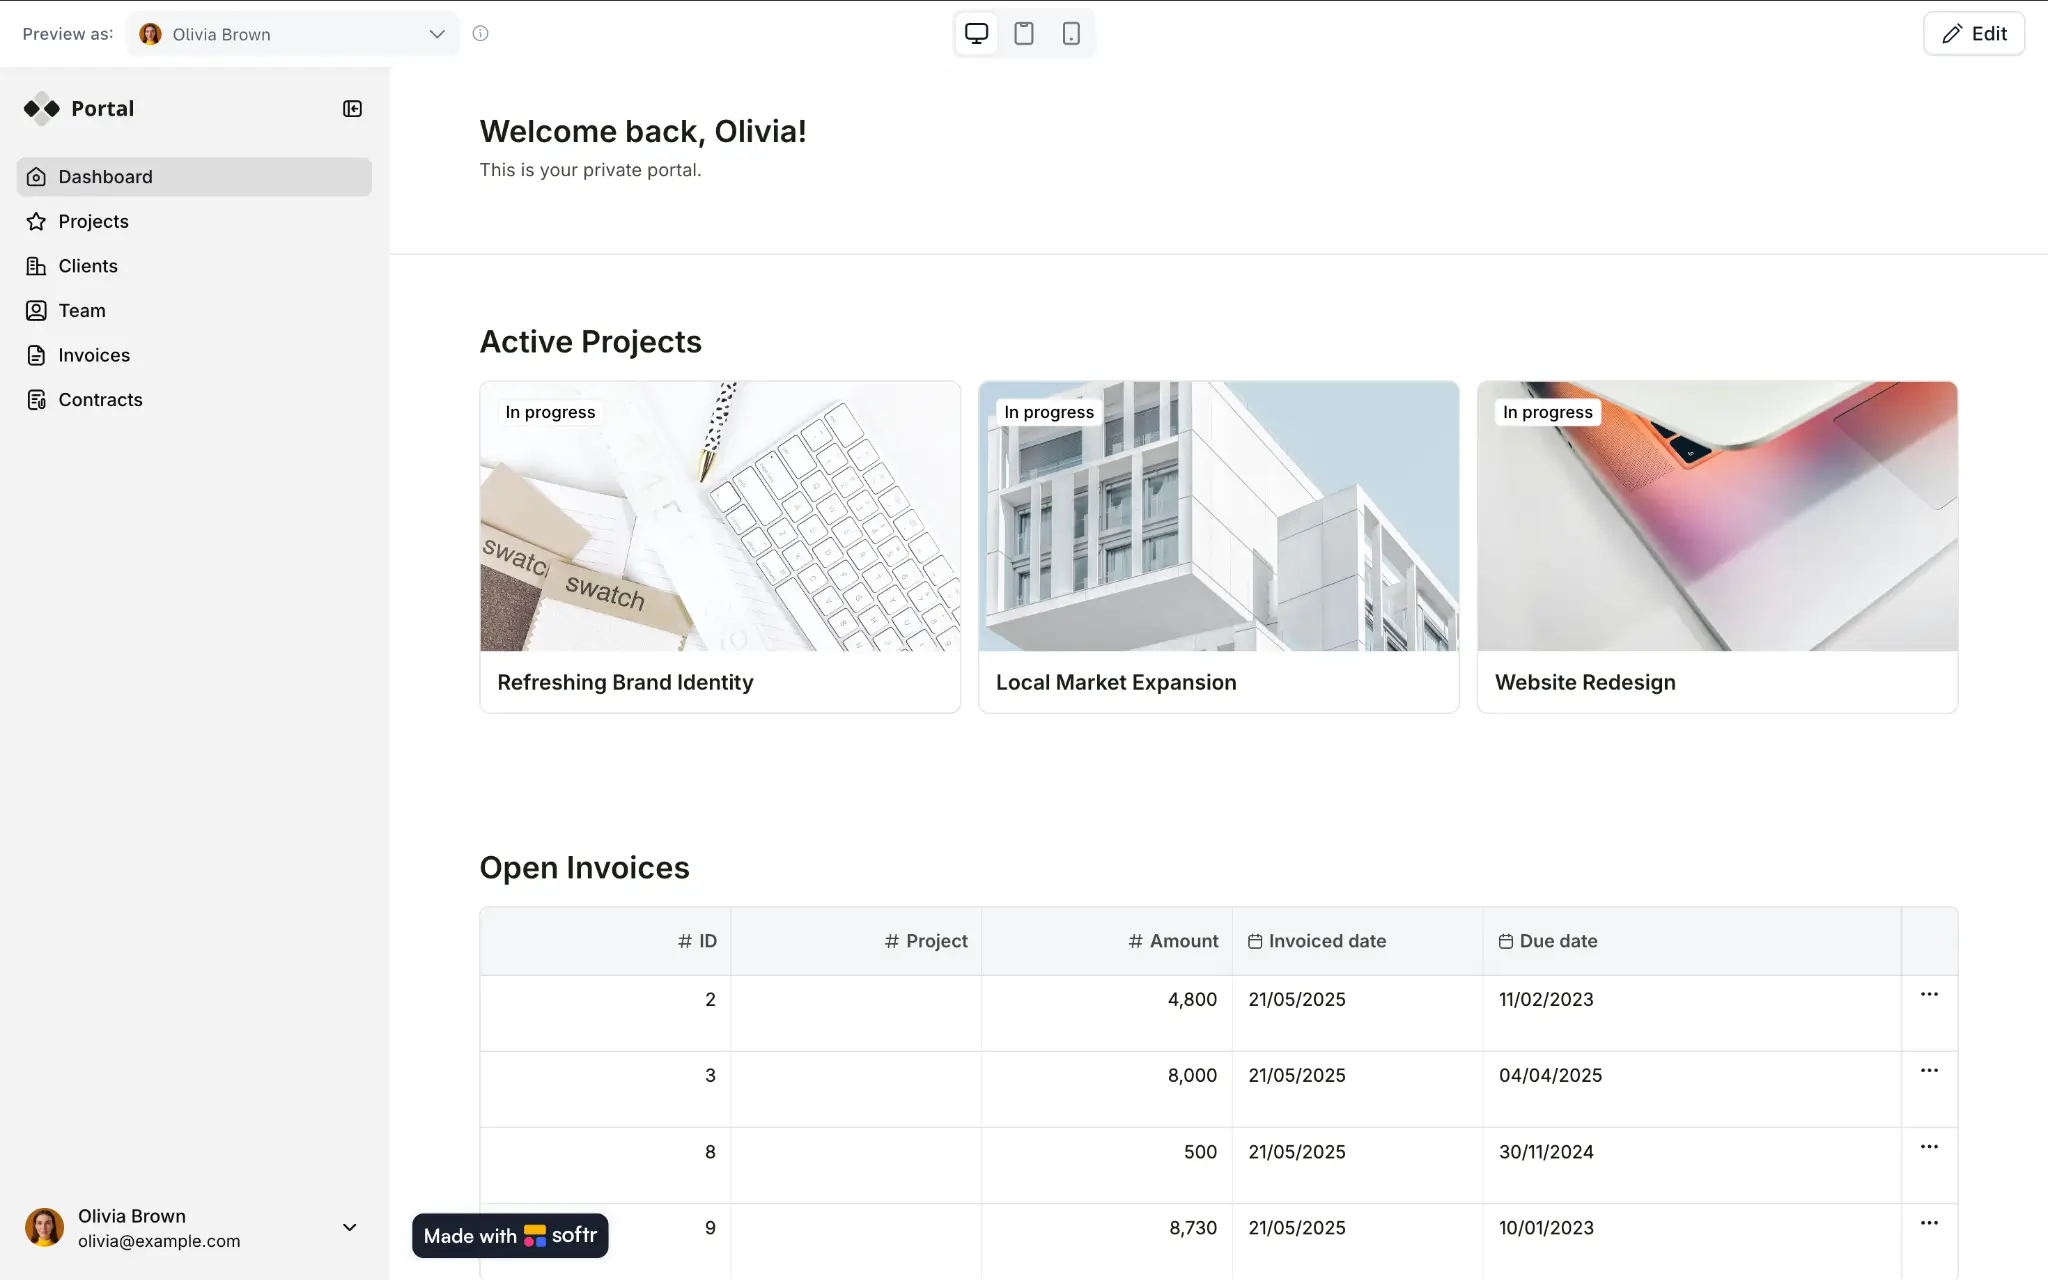The image size is (2048, 1280).
Task: Open the Preview as Olivia Brown dropdown
Action: click(292, 34)
